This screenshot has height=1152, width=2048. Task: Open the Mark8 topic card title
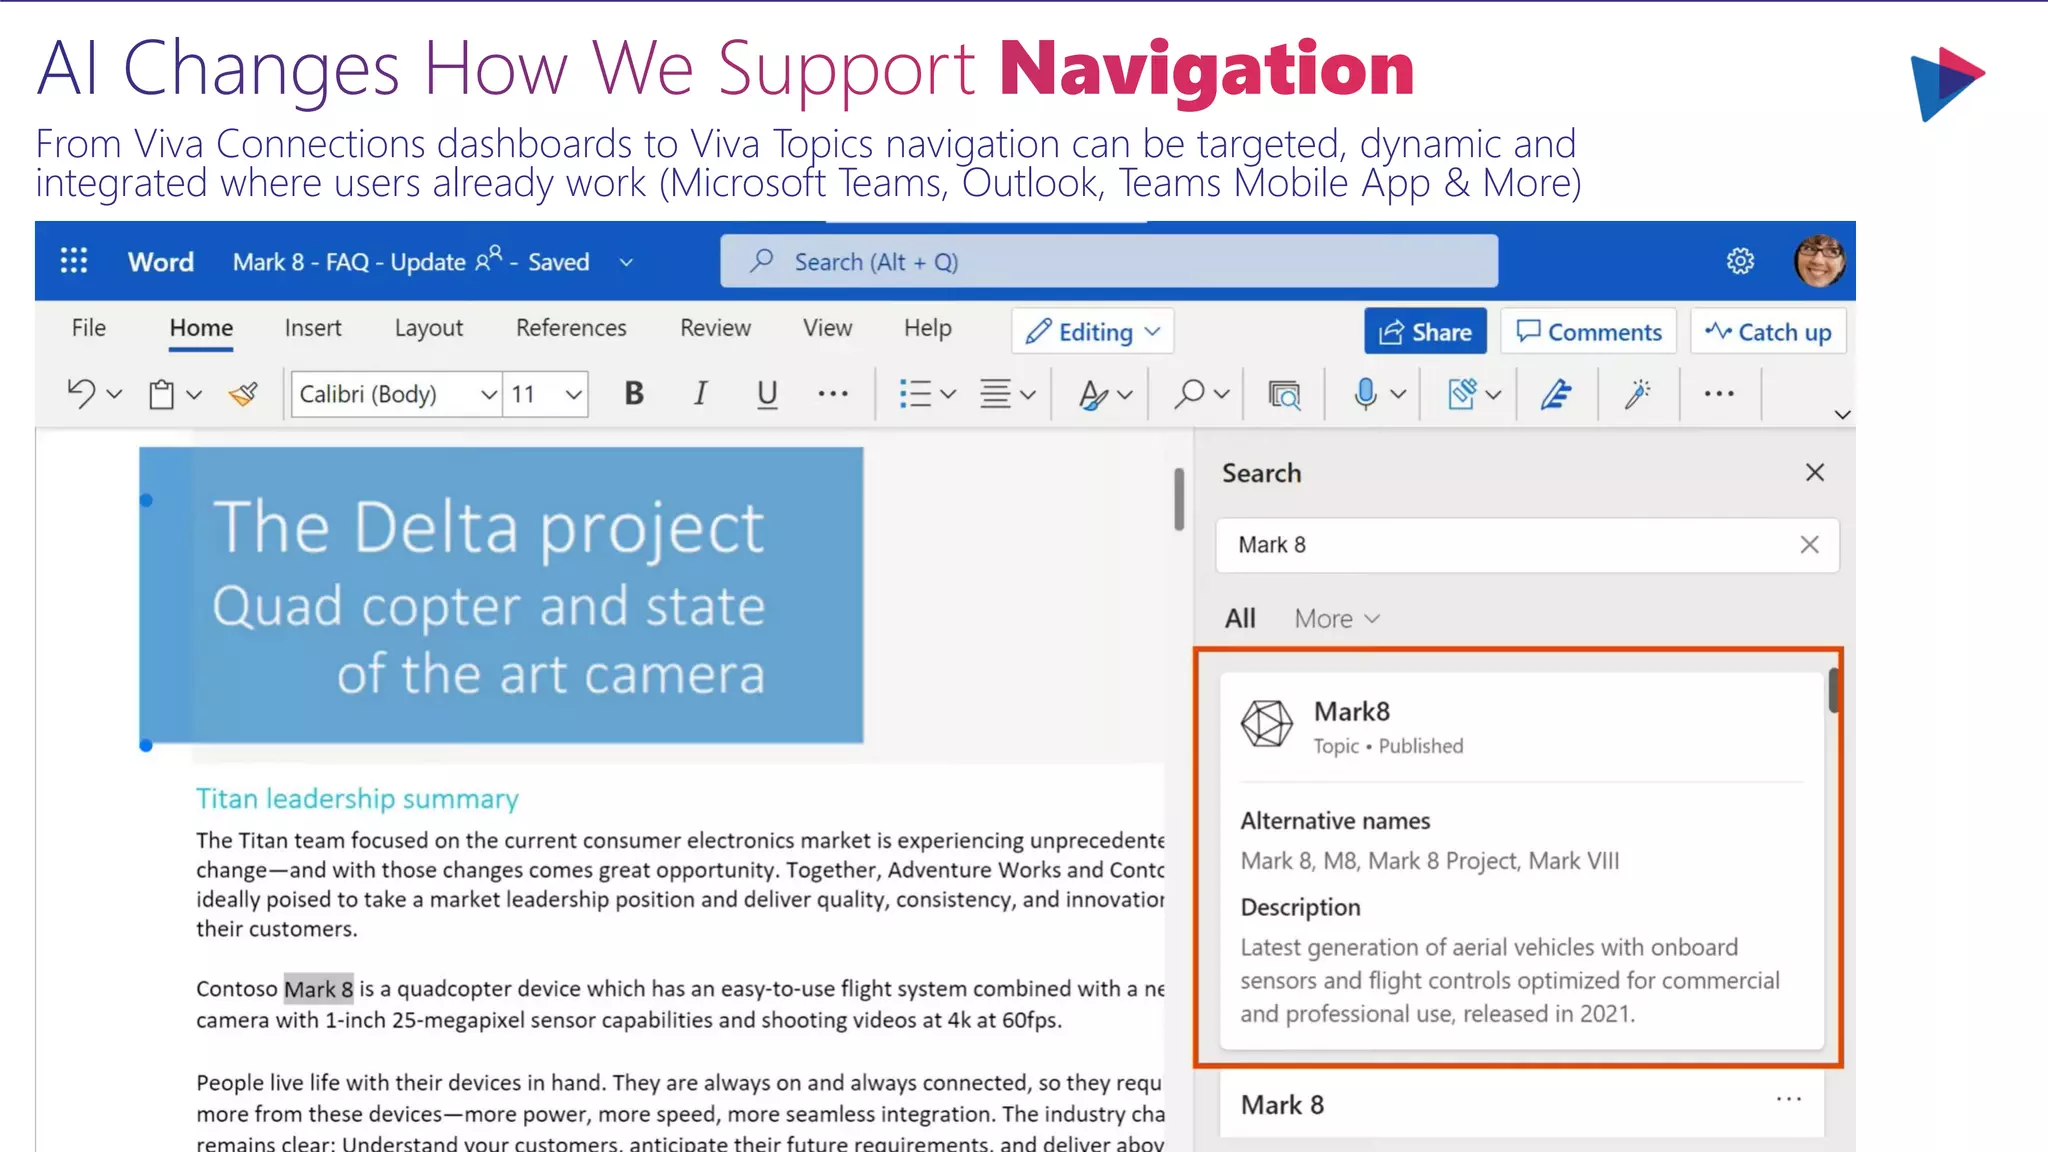pos(1351,712)
